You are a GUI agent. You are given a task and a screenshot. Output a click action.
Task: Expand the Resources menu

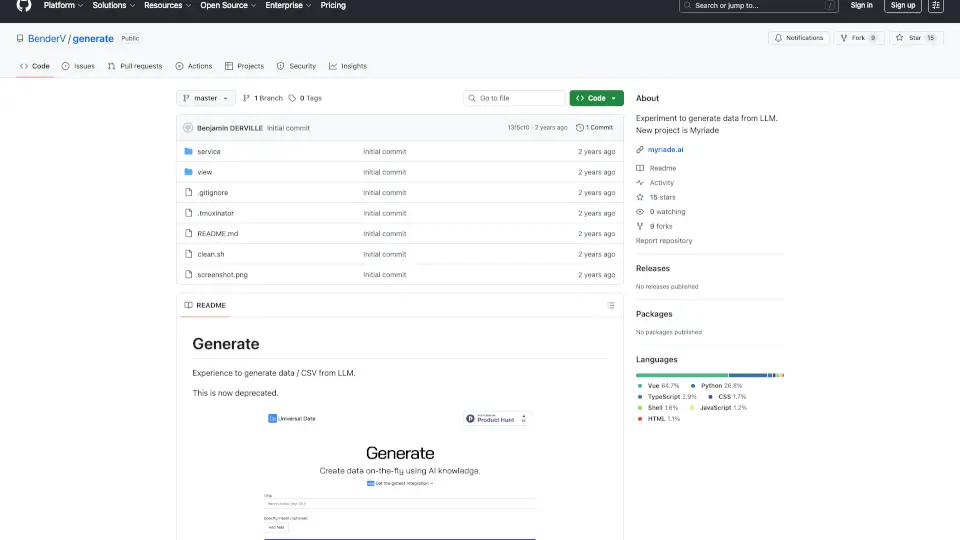pyautogui.click(x=167, y=6)
